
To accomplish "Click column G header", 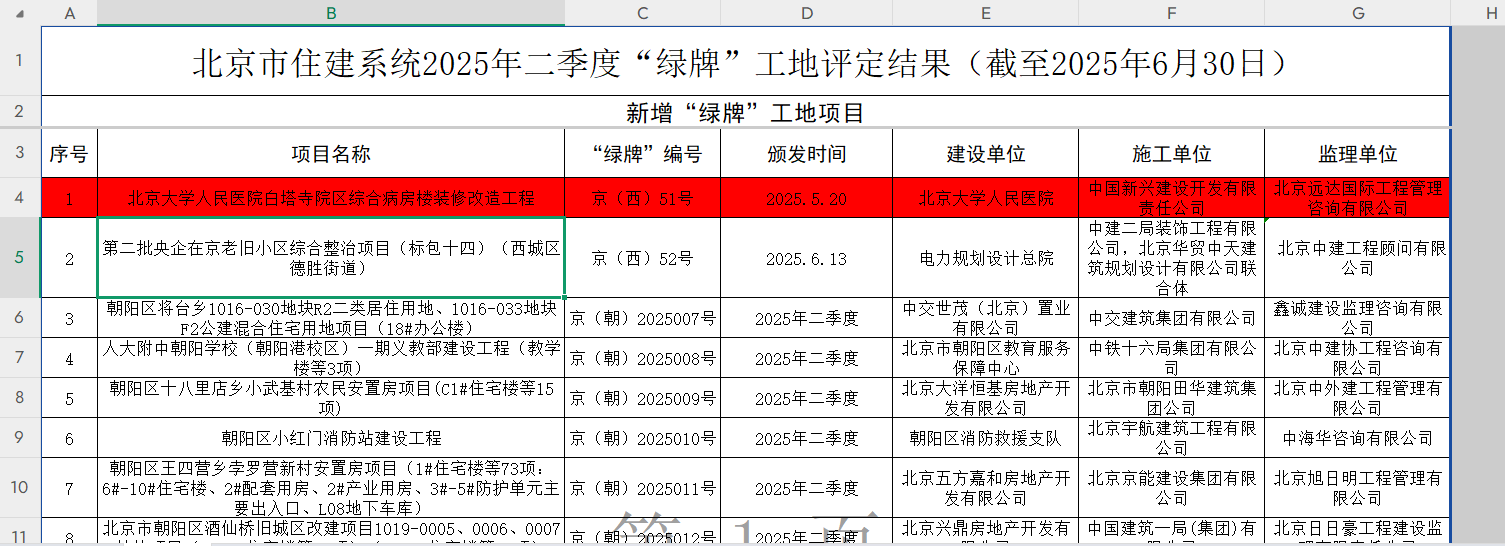I will click(1357, 12).
